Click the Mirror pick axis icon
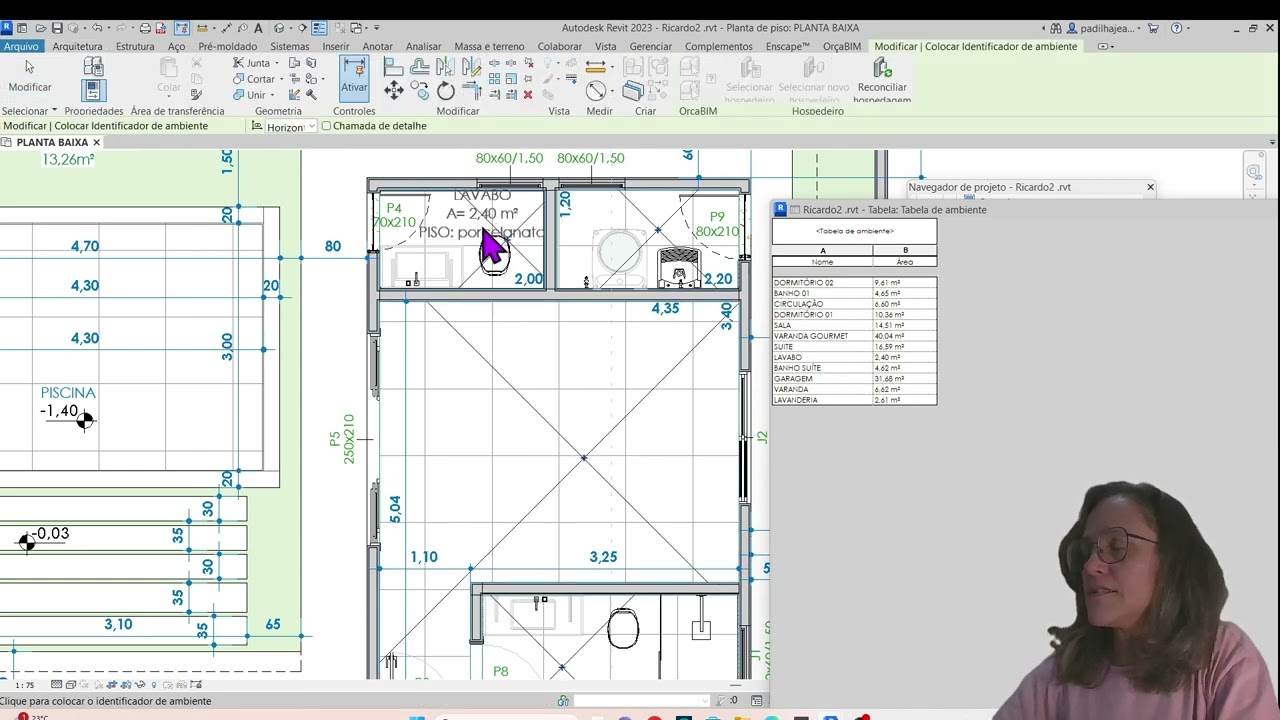This screenshot has width=1280, height=720. coord(445,67)
